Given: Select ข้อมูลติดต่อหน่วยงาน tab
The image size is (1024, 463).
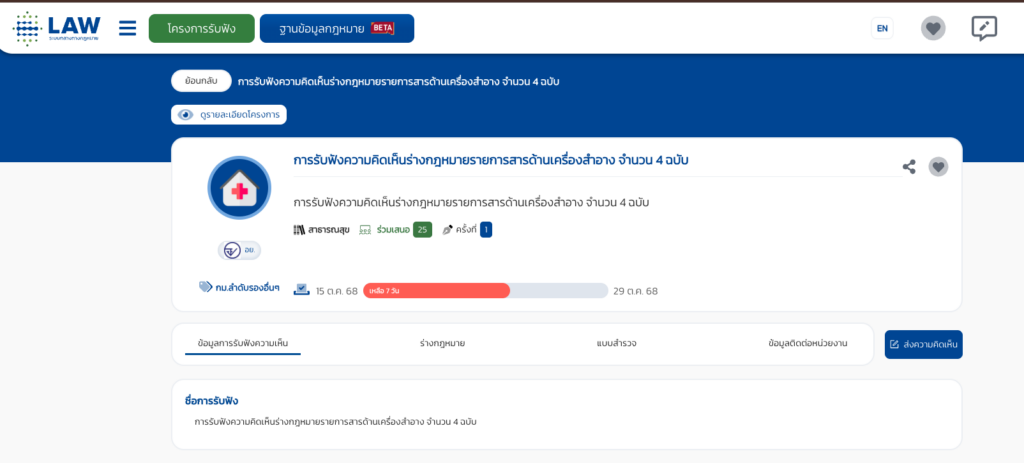Looking at the screenshot, I should [807, 343].
